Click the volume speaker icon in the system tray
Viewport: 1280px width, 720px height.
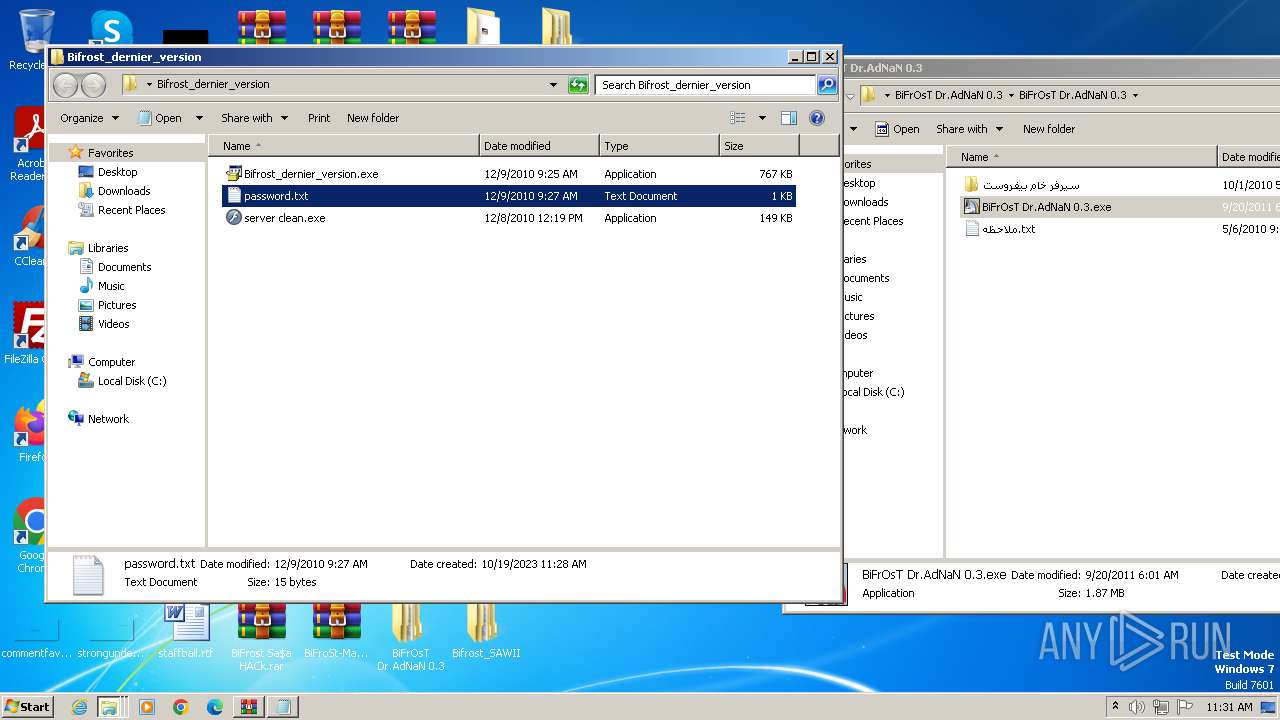pyautogui.click(x=1136, y=707)
